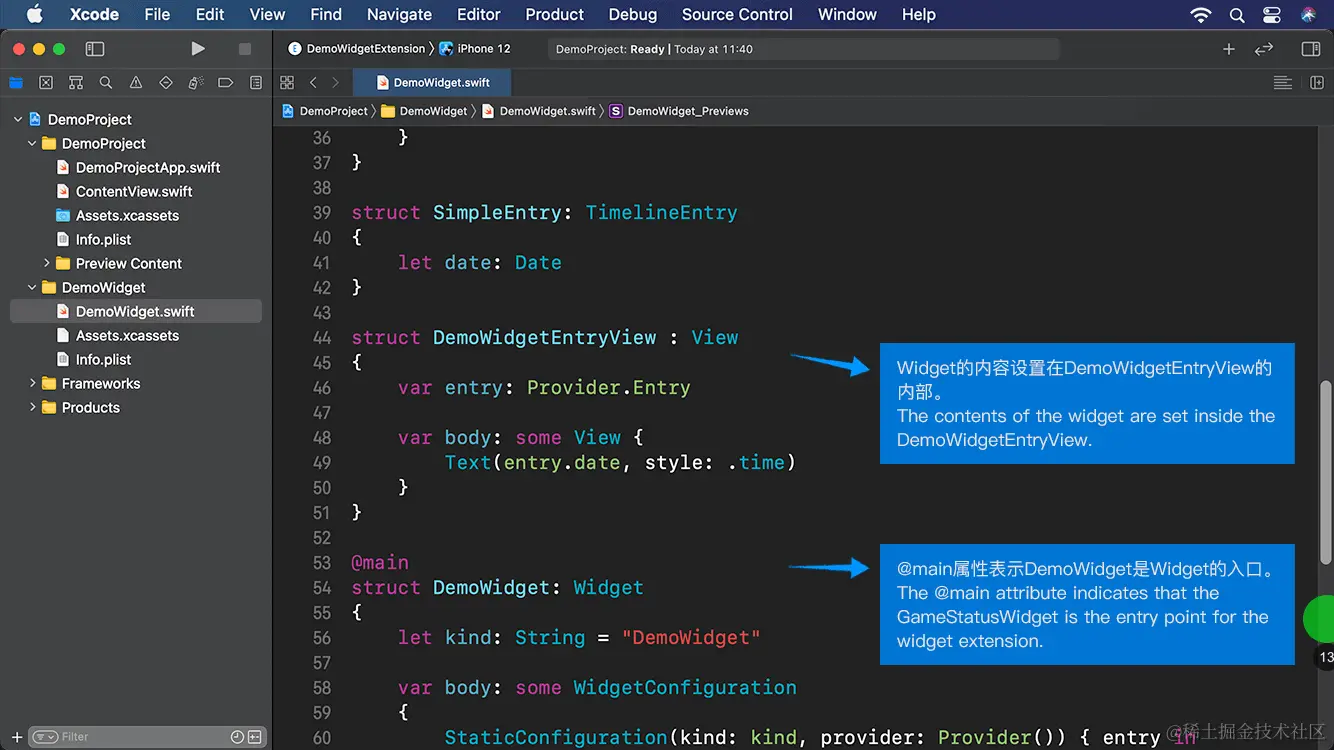The width and height of the screenshot is (1334, 750).
Task: Open Wi-Fi status in menu bar
Action: pos(1201,14)
